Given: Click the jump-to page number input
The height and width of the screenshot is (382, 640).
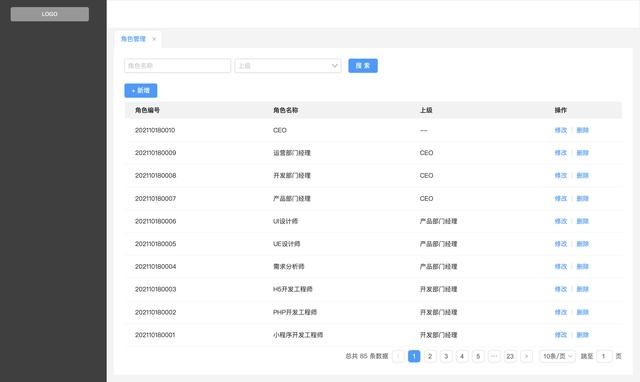Looking at the screenshot, I should pyautogui.click(x=604, y=356).
